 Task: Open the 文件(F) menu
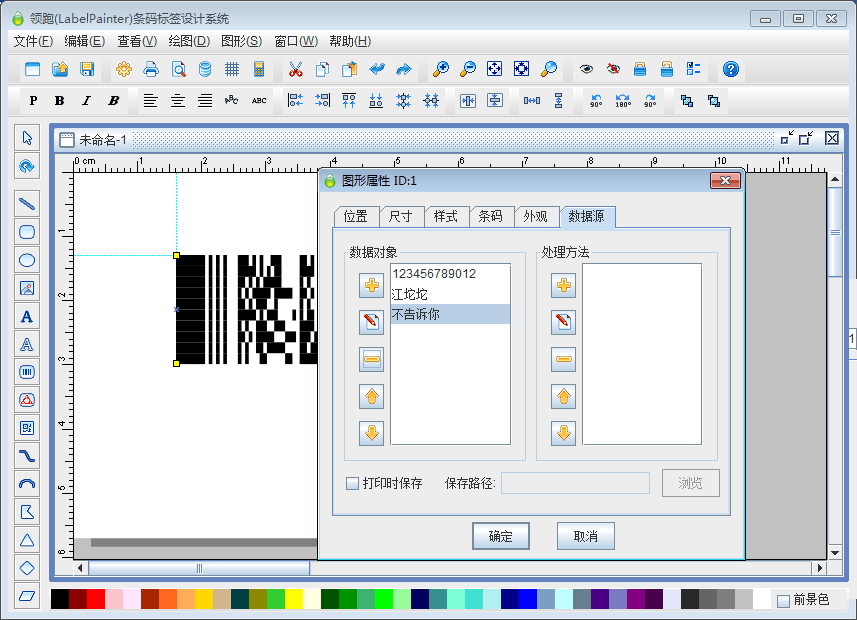pyautogui.click(x=33, y=41)
